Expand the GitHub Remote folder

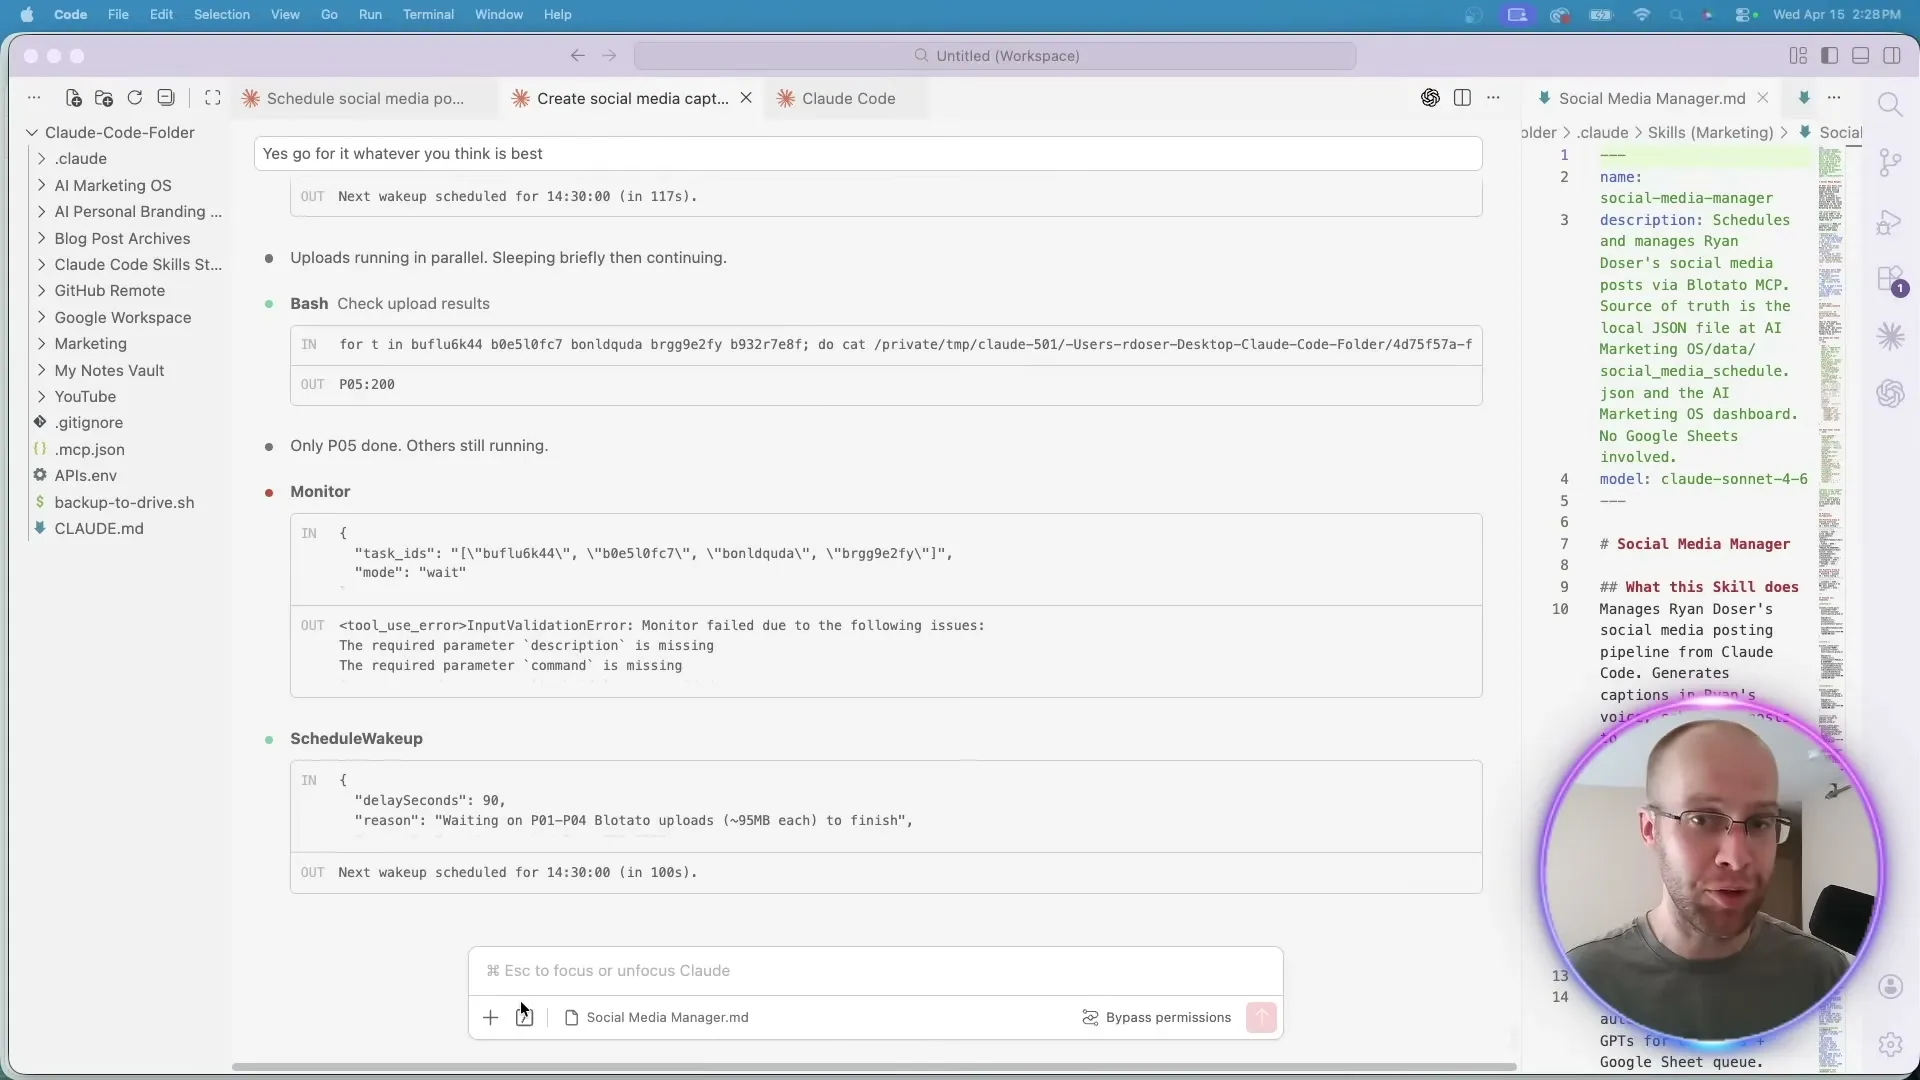pyautogui.click(x=109, y=290)
